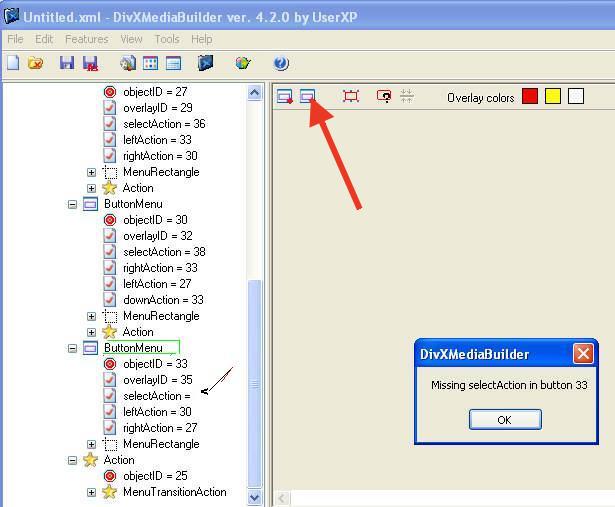615x507 pixels.
Task: Select the overlayID = 32 row
Action: pos(158,236)
